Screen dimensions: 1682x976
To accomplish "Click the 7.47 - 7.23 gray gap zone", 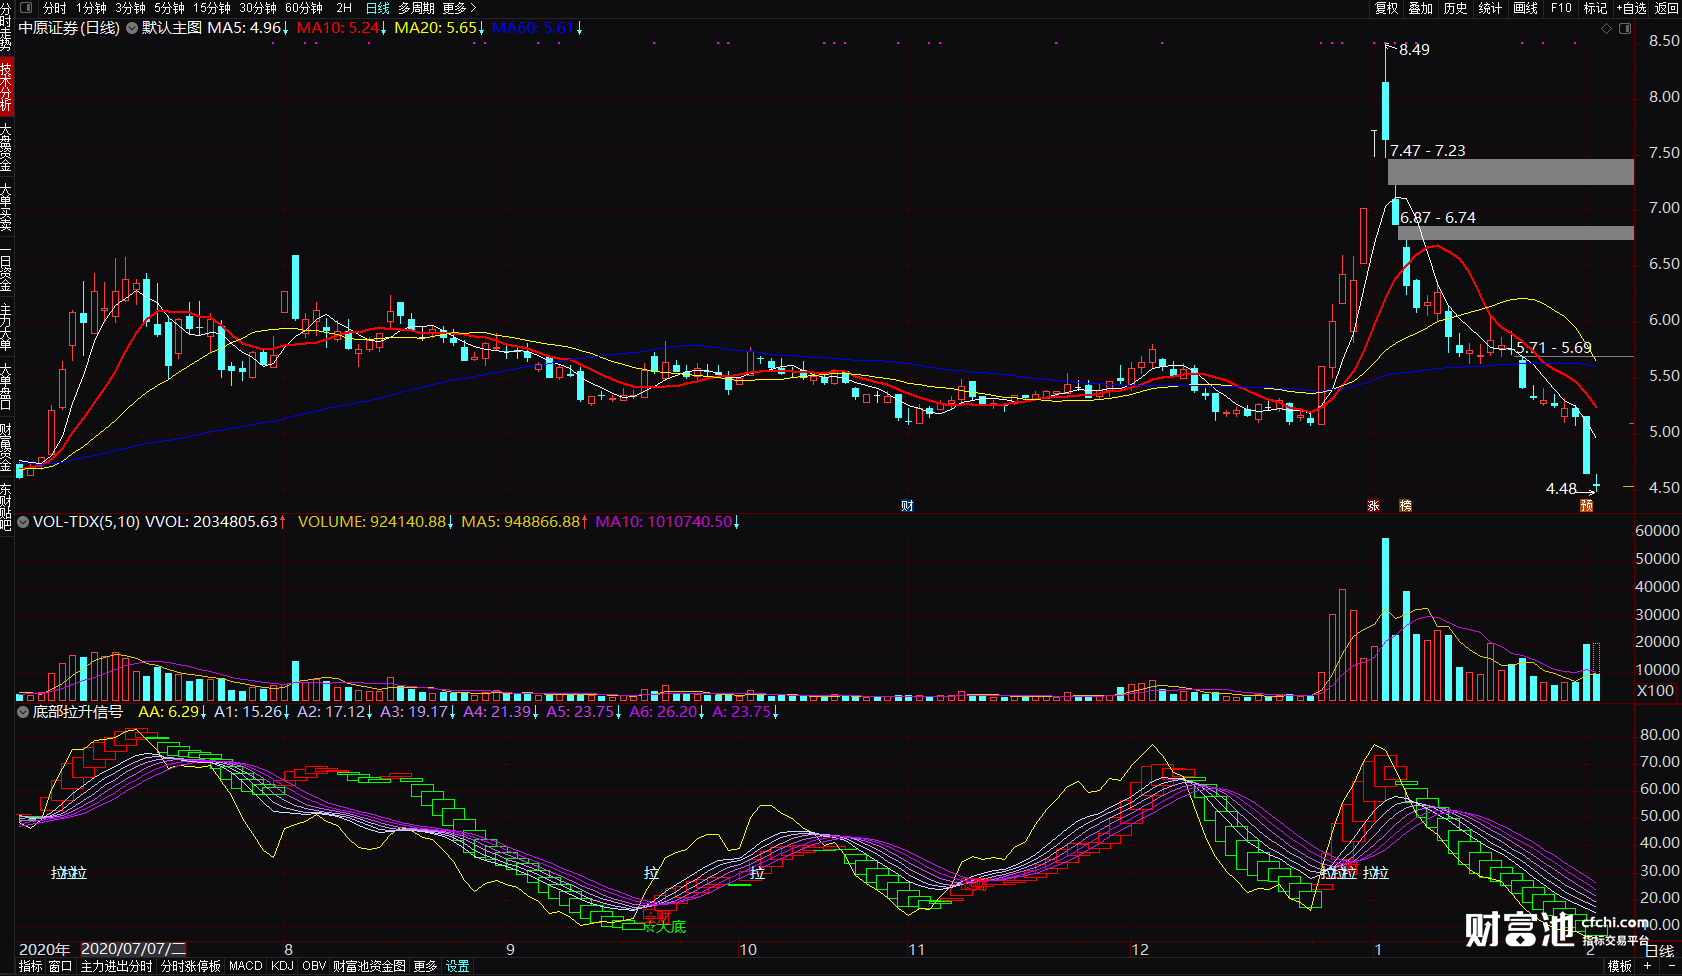I will pyautogui.click(x=1510, y=172).
